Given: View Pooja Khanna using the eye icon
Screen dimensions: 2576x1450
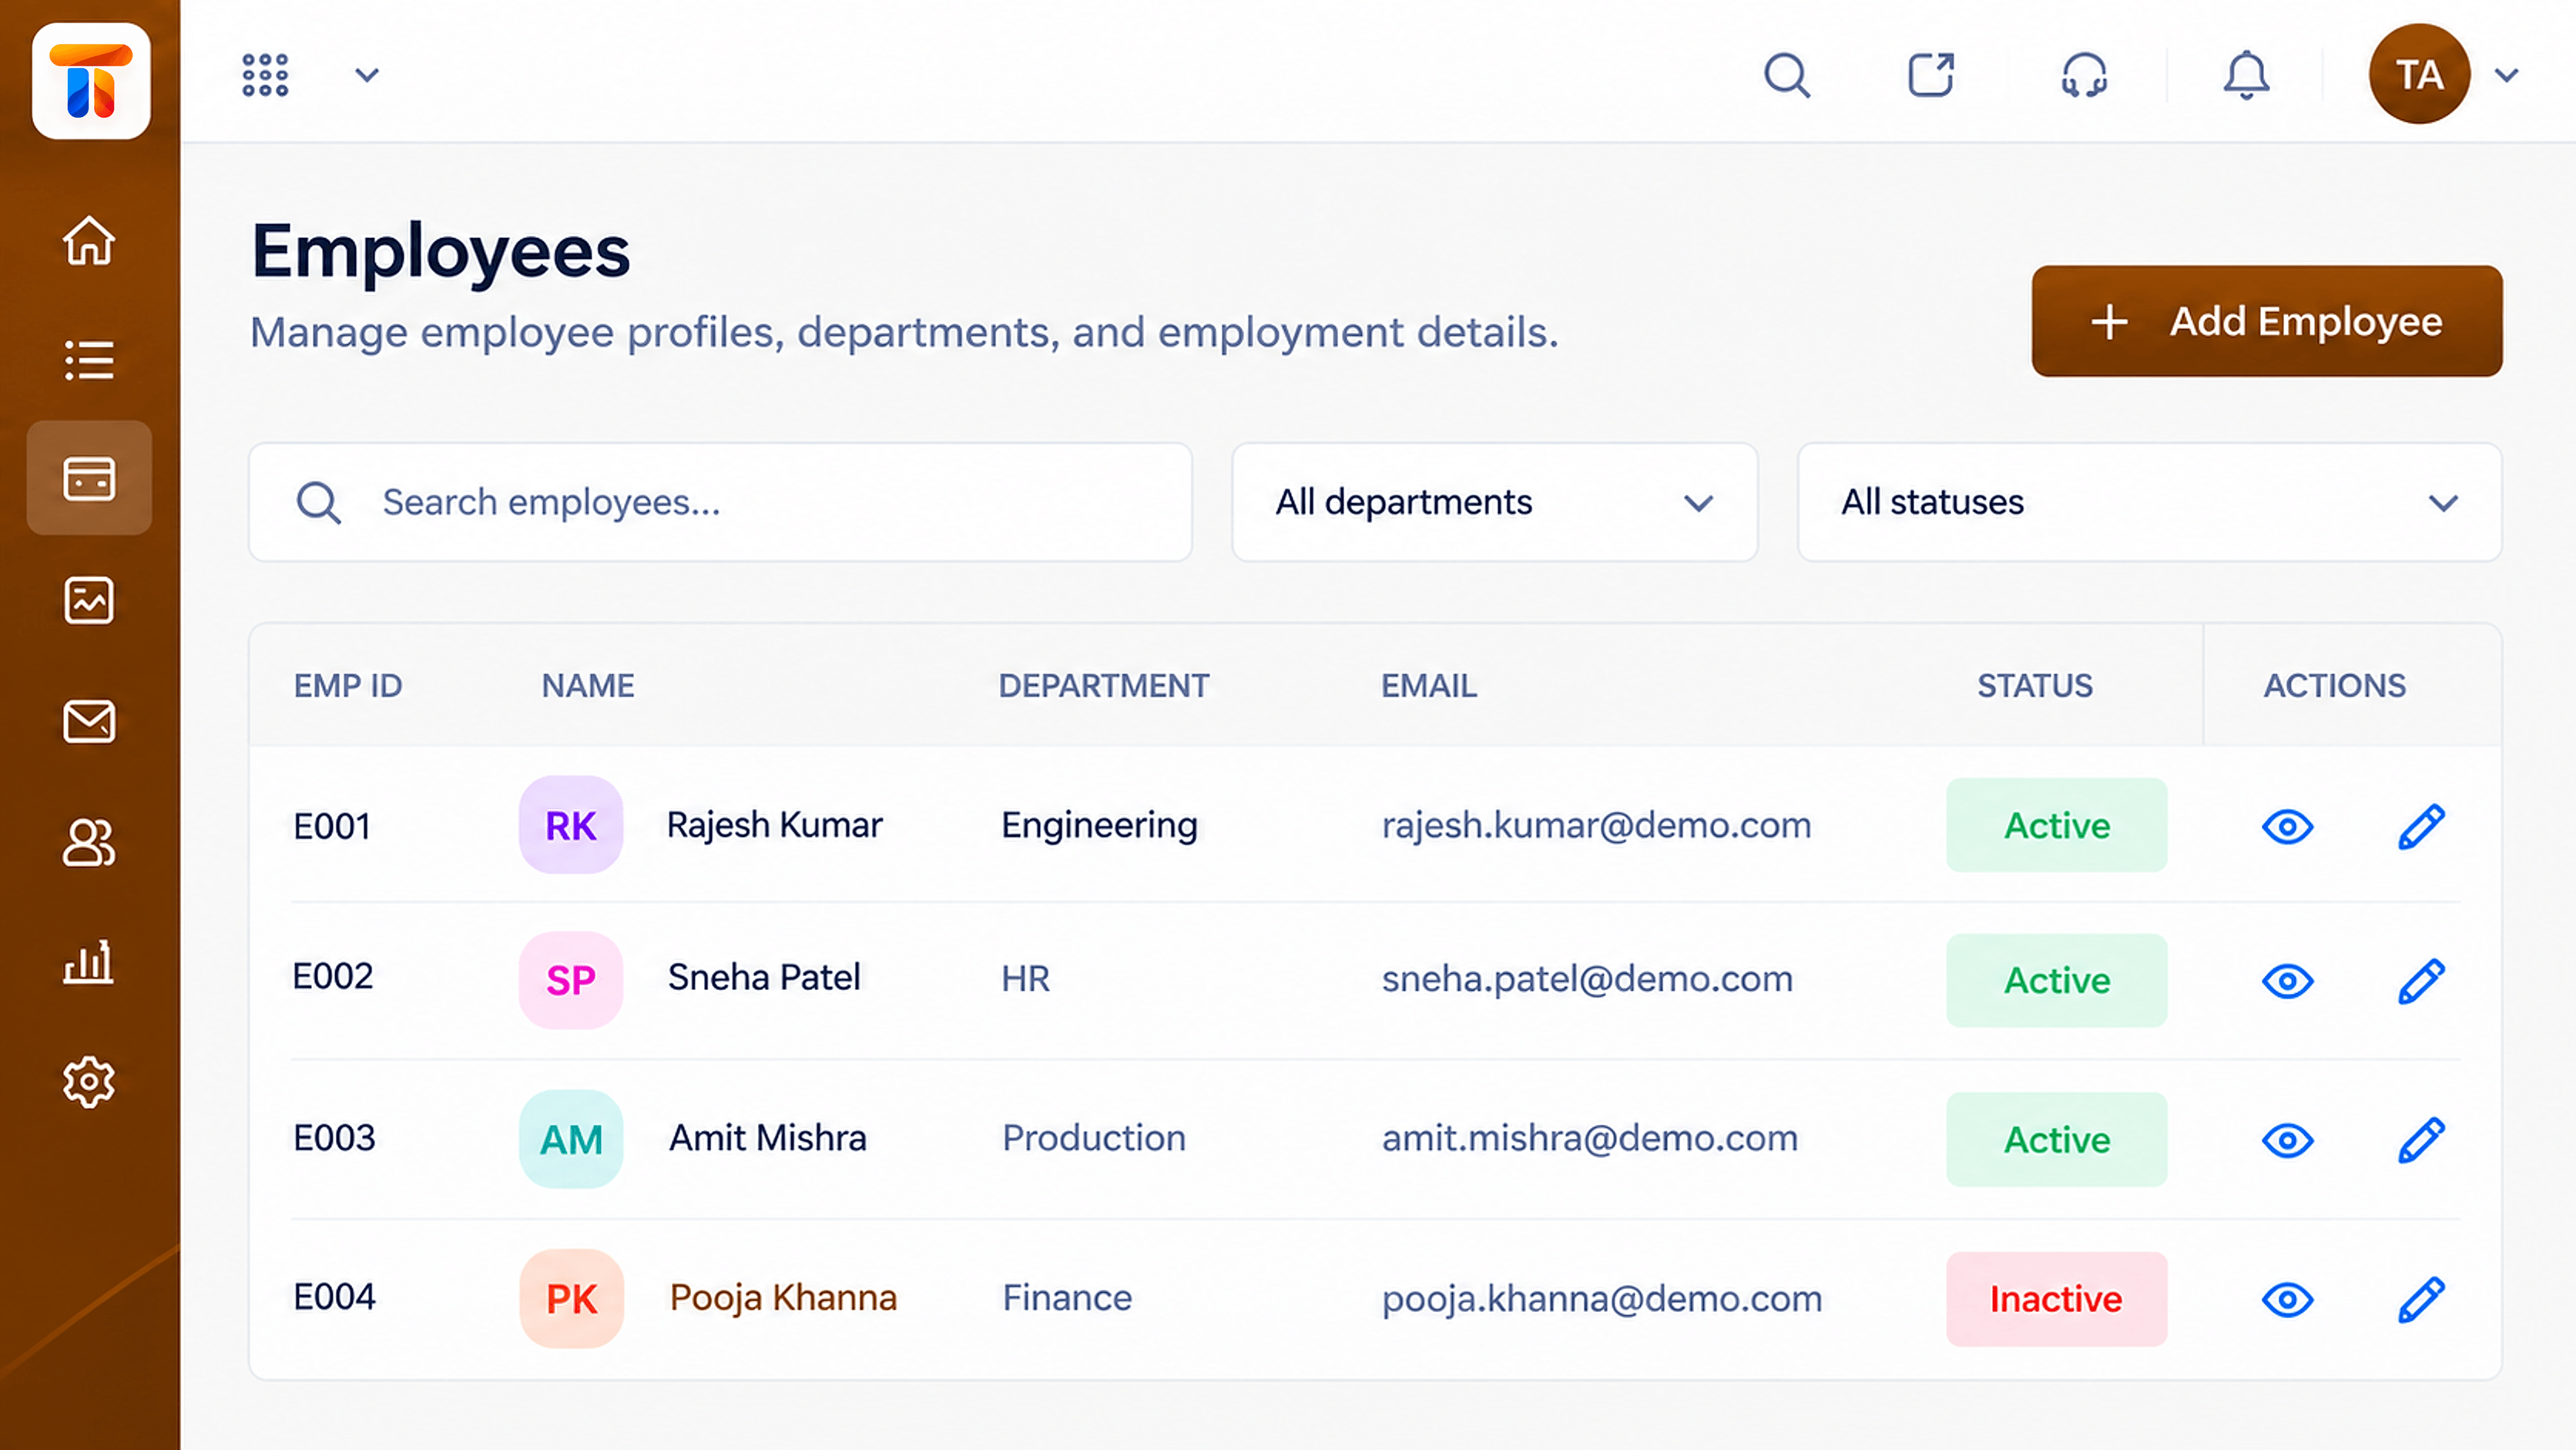Looking at the screenshot, I should pos(2288,1299).
